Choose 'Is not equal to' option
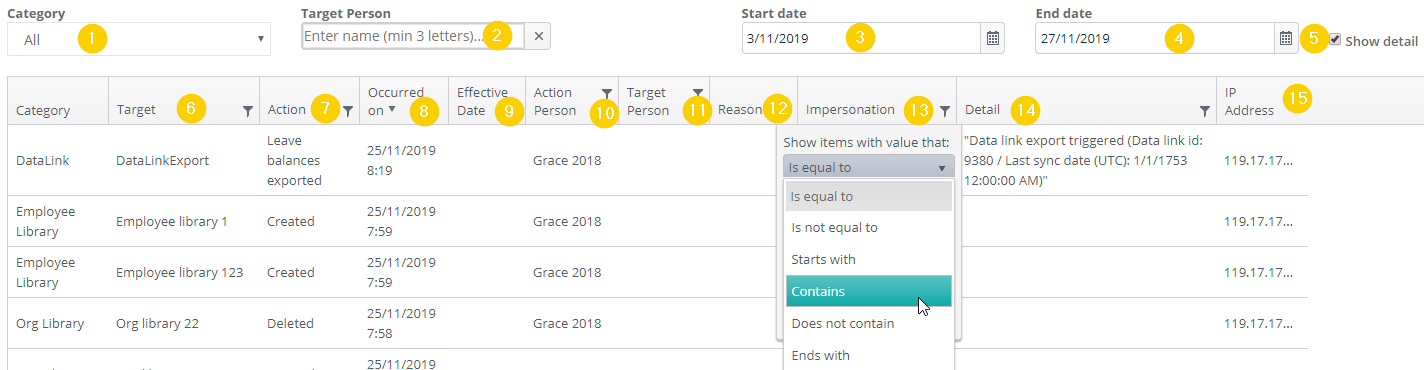 click(868, 227)
